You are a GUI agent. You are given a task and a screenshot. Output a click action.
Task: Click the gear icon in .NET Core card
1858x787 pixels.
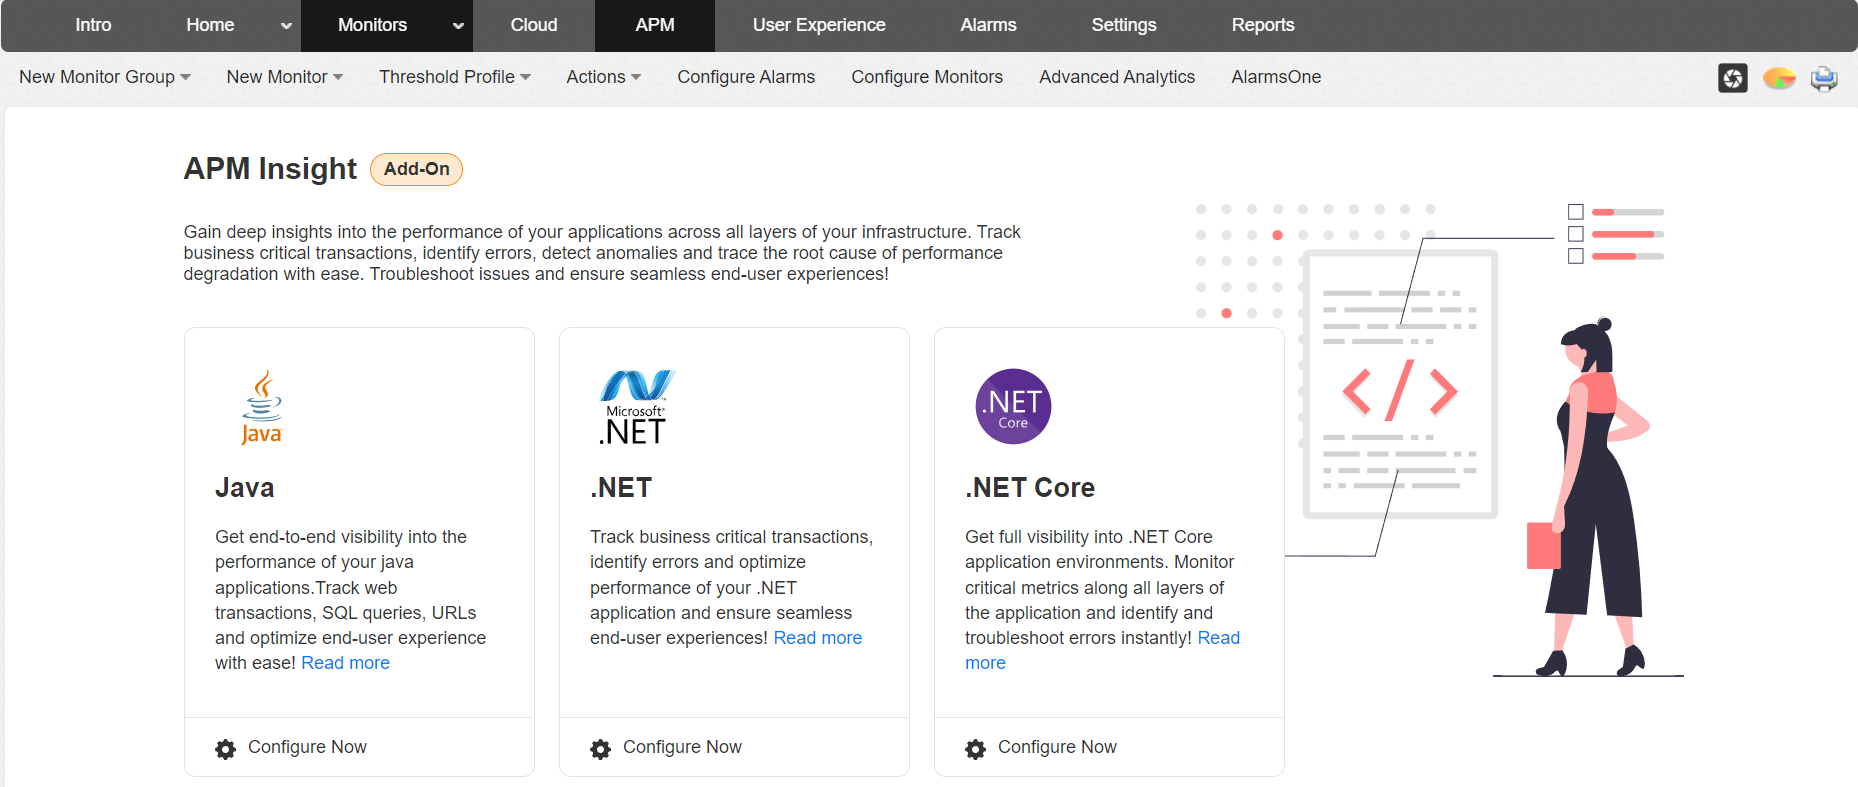[976, 749]
